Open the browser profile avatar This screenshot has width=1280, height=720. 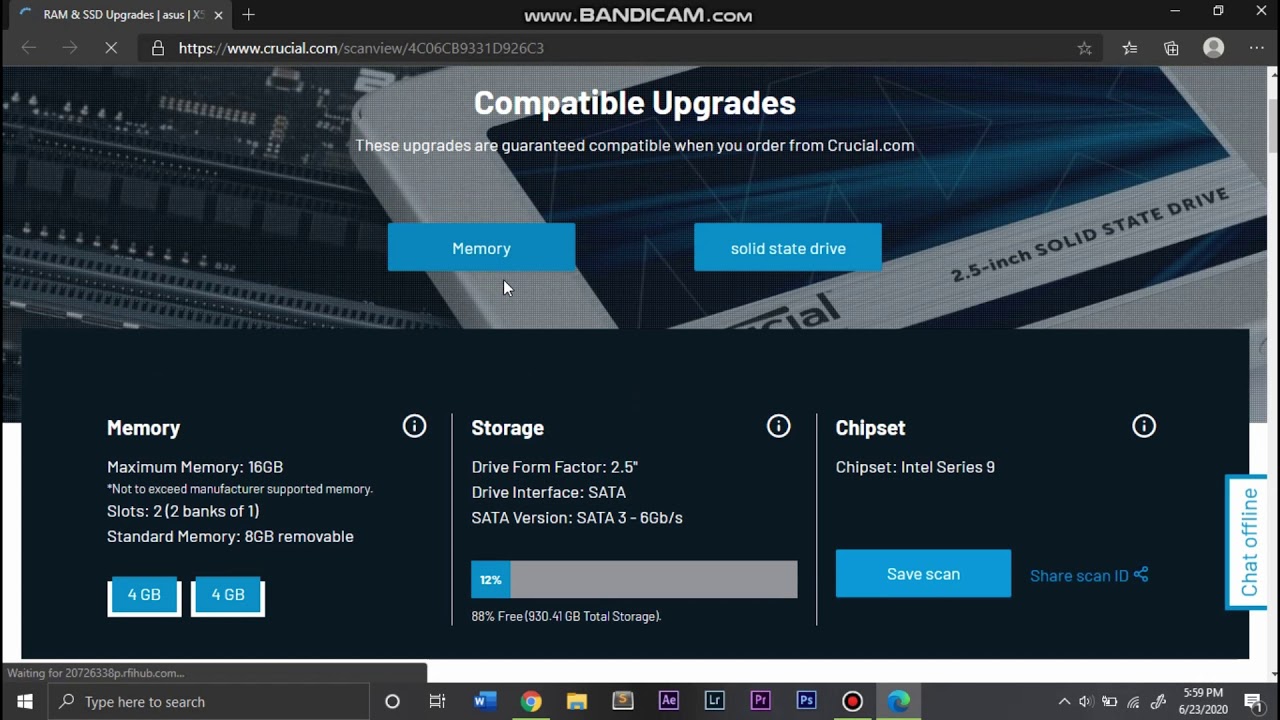1214,48
